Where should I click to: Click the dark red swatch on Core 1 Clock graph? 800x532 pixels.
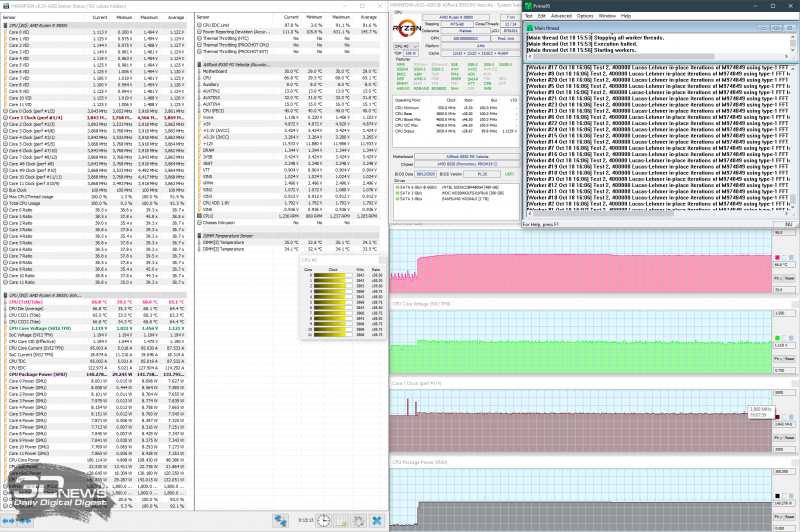(777, 417)
